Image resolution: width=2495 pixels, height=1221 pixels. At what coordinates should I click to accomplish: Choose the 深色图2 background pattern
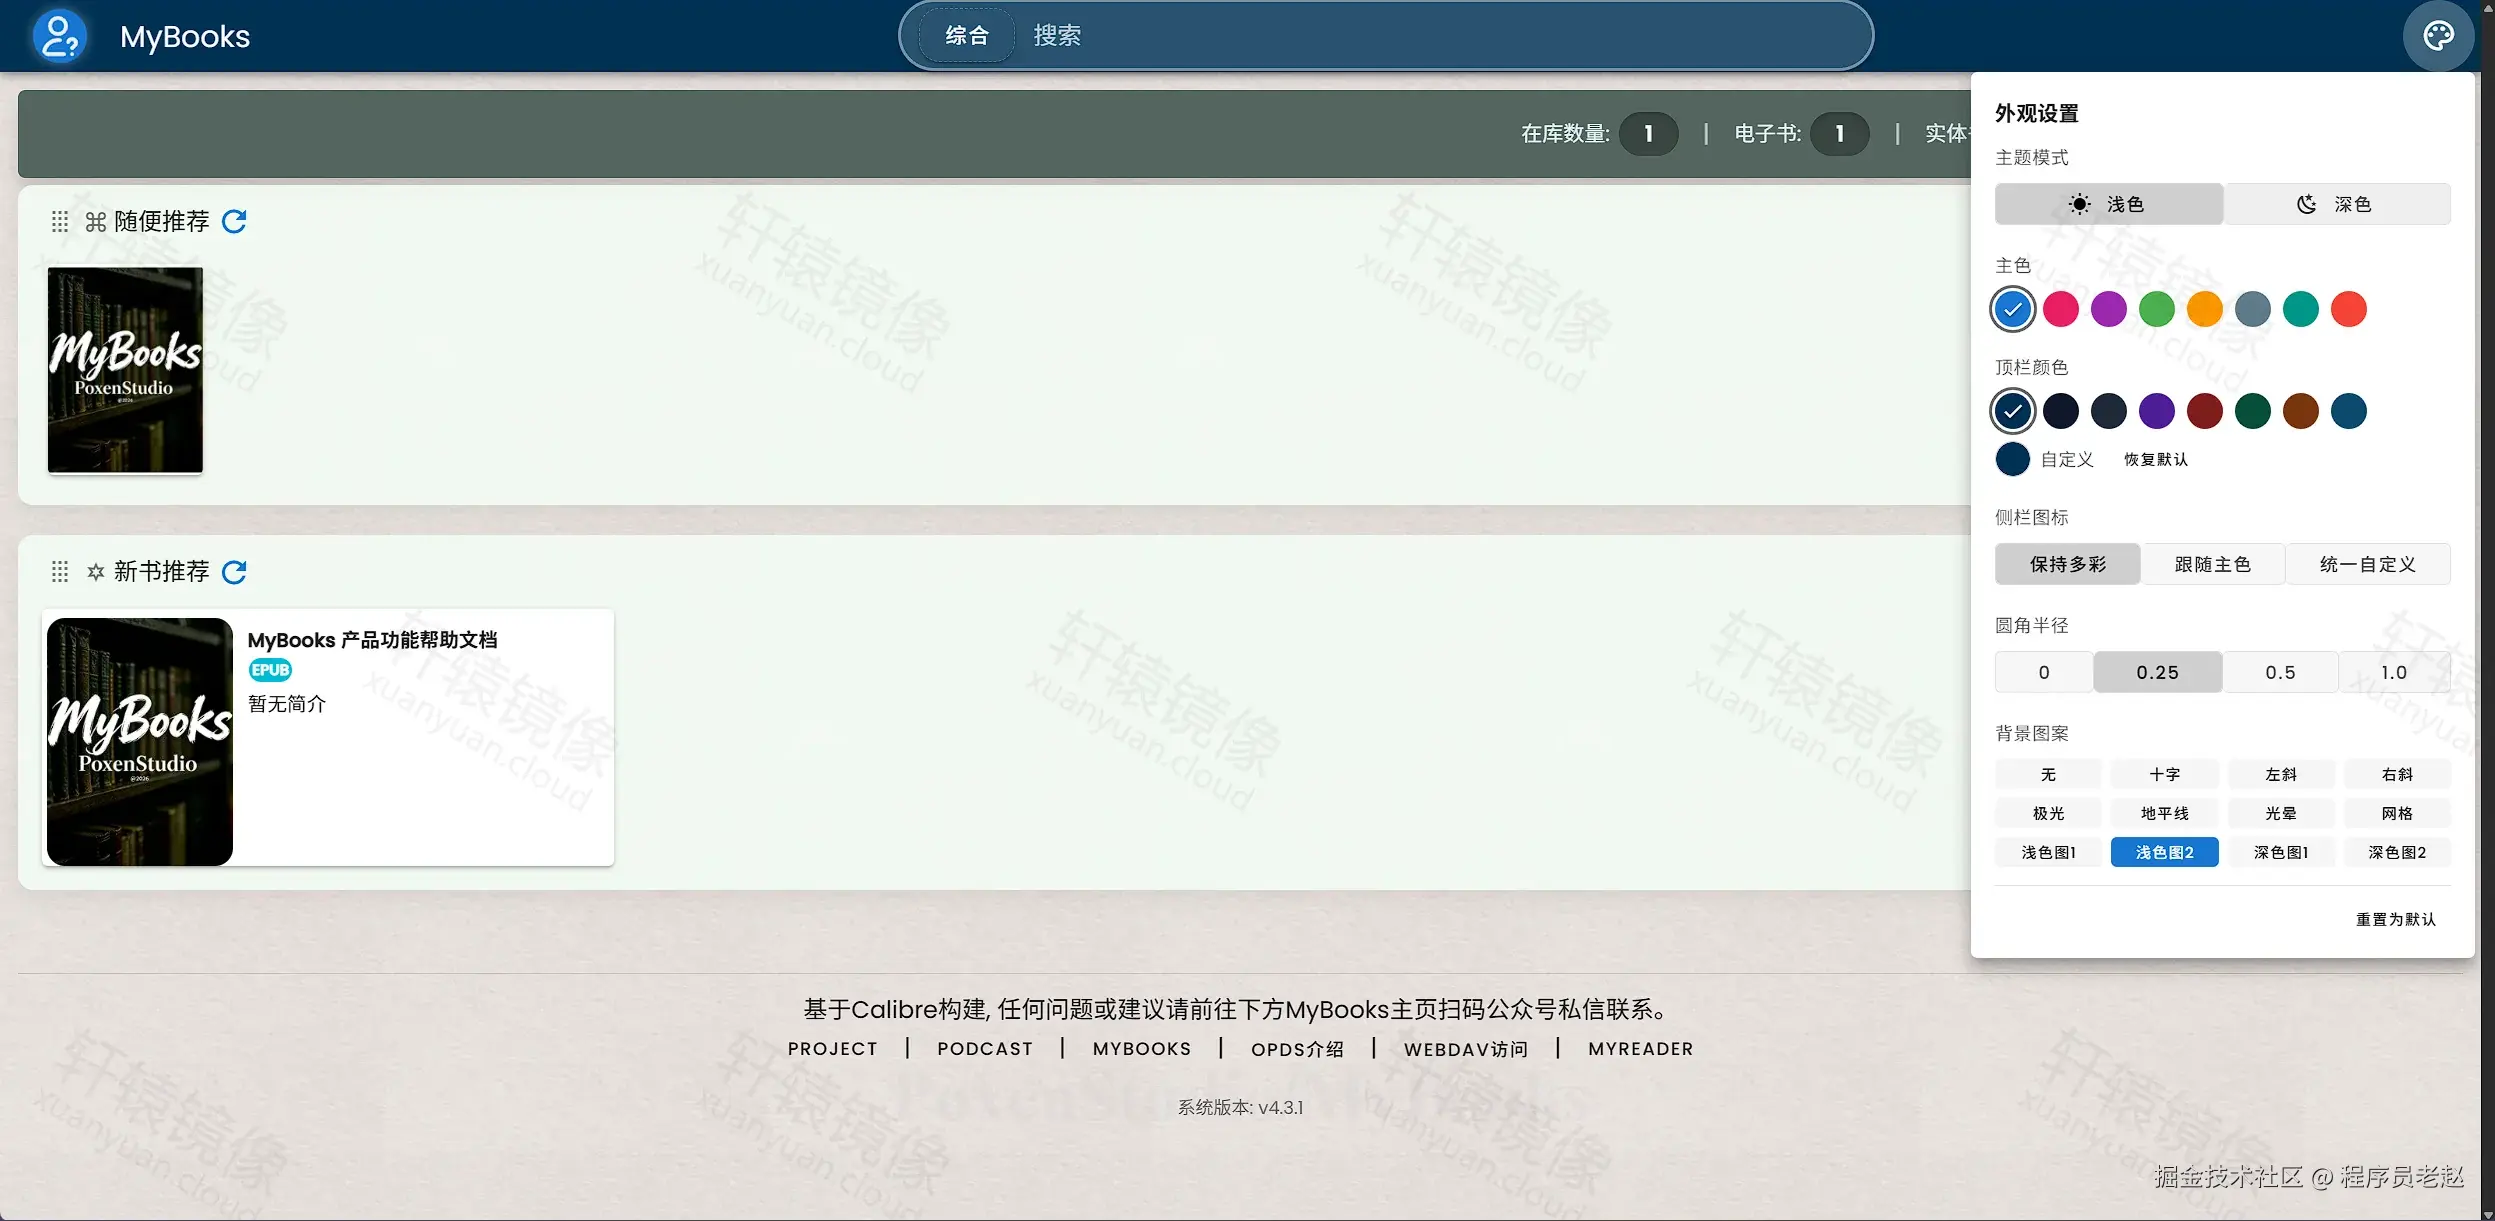(2396, 852)
